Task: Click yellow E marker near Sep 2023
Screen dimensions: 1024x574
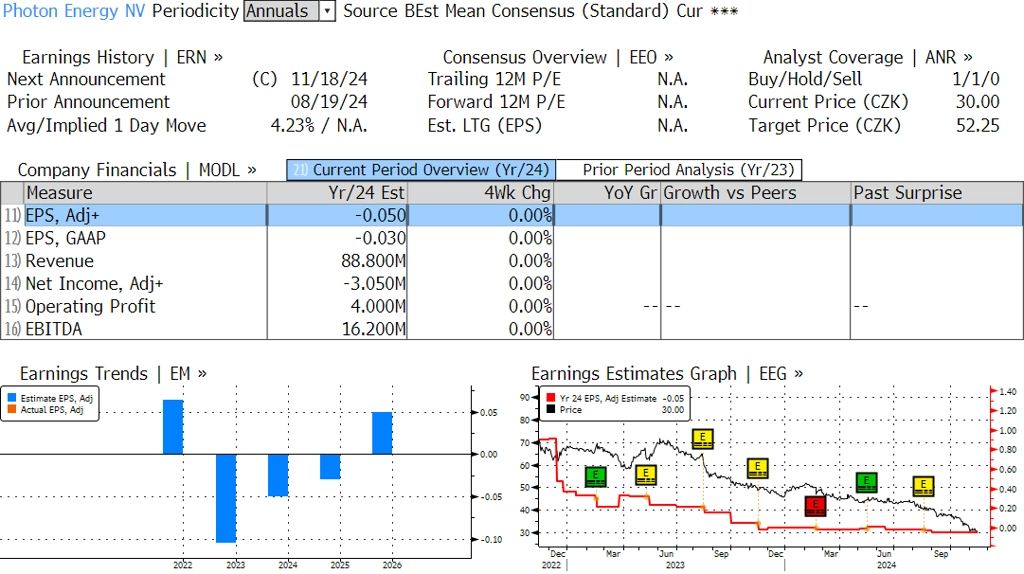Action: coord(703,439)
